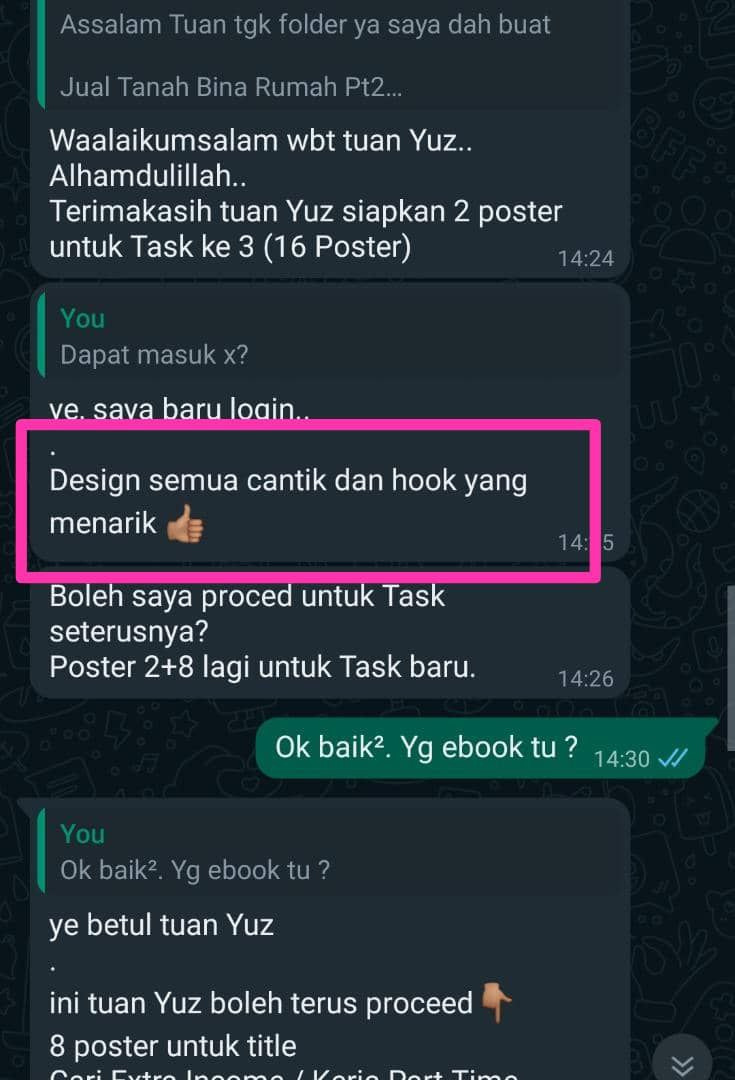Image resolution: width=735 pixels, height=1080 pixels.
Task: Tap the 14:24 timestamp
Action: point(586,258)
